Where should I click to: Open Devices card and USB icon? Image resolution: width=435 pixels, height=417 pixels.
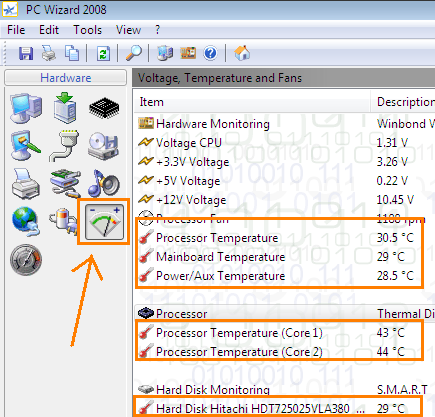point(65,184)
